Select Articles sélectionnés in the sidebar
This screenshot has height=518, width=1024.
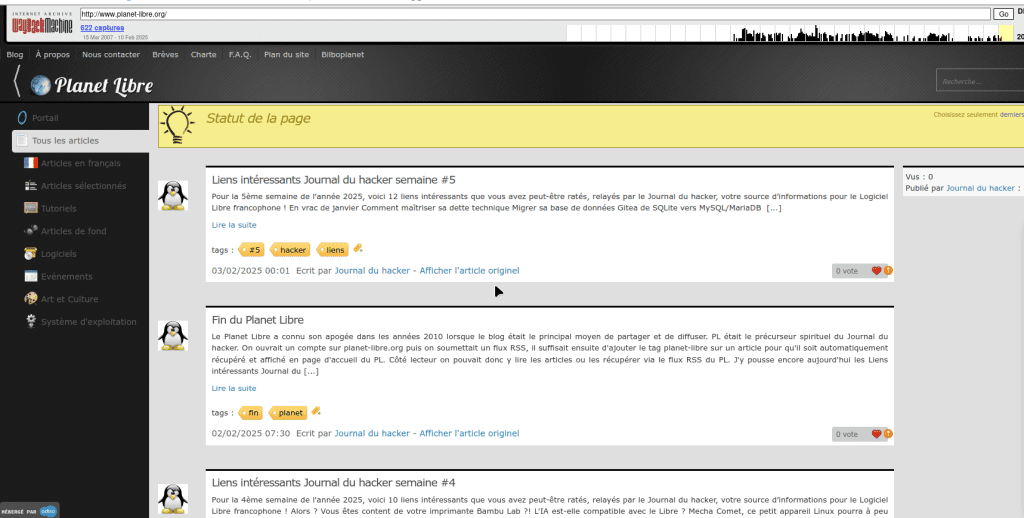tap(84, 186)
